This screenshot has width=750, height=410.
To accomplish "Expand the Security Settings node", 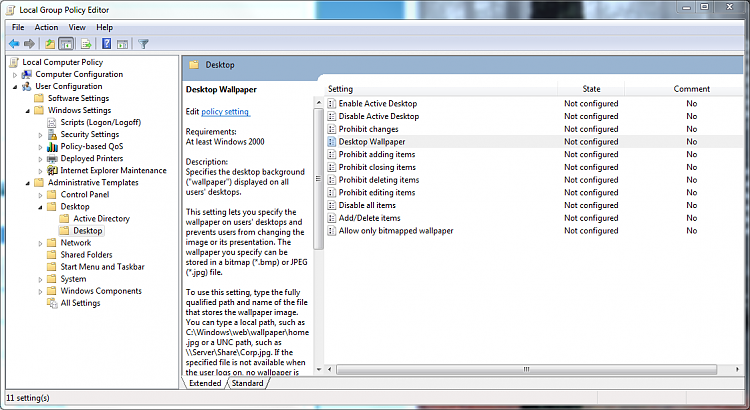I will coord(40,135).
